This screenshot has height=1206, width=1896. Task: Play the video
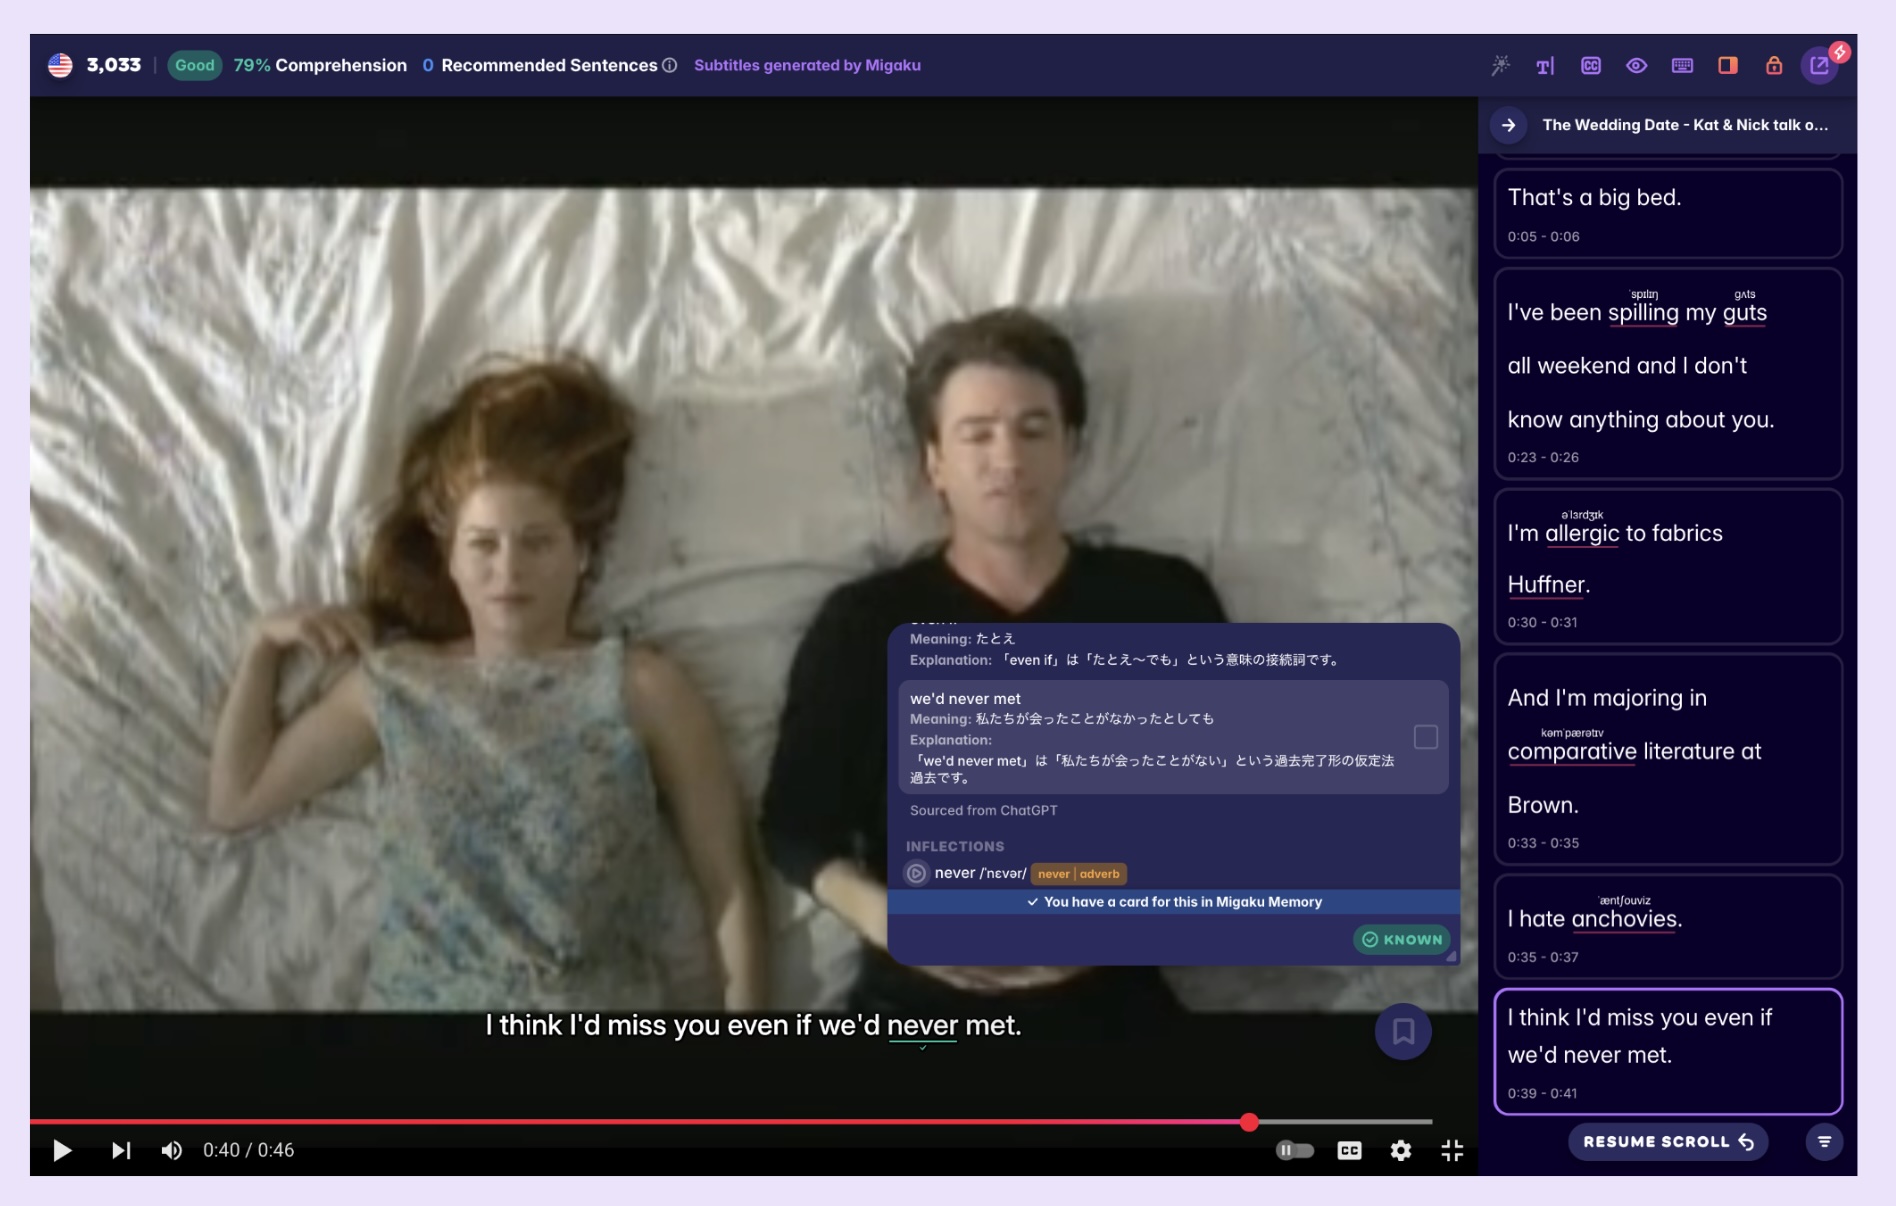coord(62,1150)
